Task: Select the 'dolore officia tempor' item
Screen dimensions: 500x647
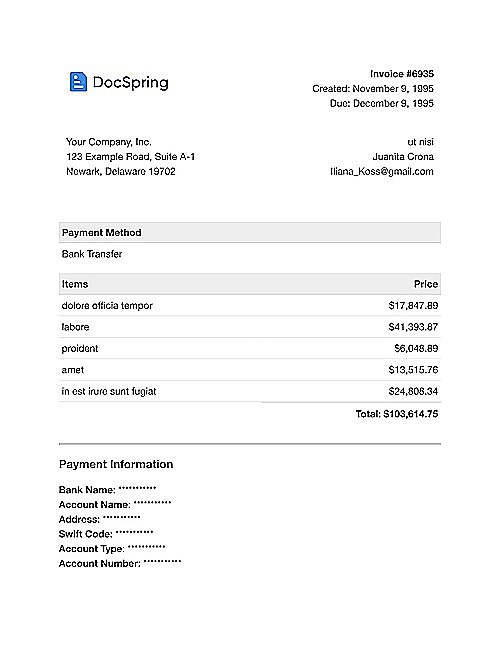Action: (x=107, y=306)
